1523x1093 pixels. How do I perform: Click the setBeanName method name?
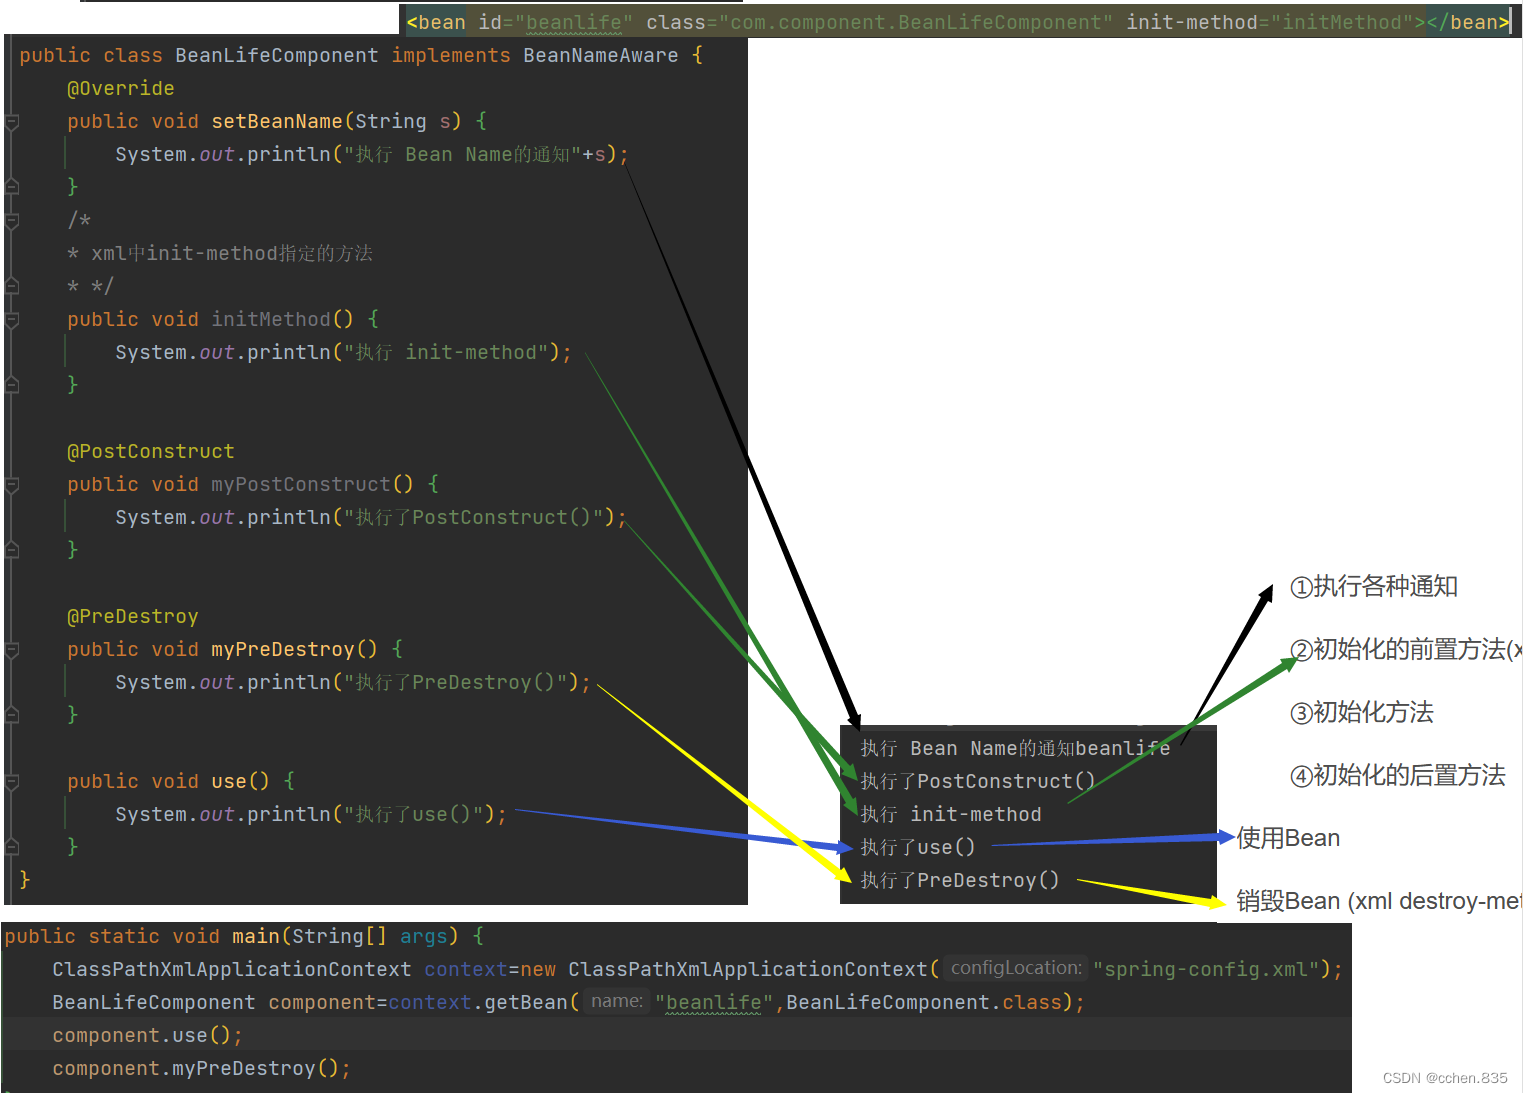point(277,122)
